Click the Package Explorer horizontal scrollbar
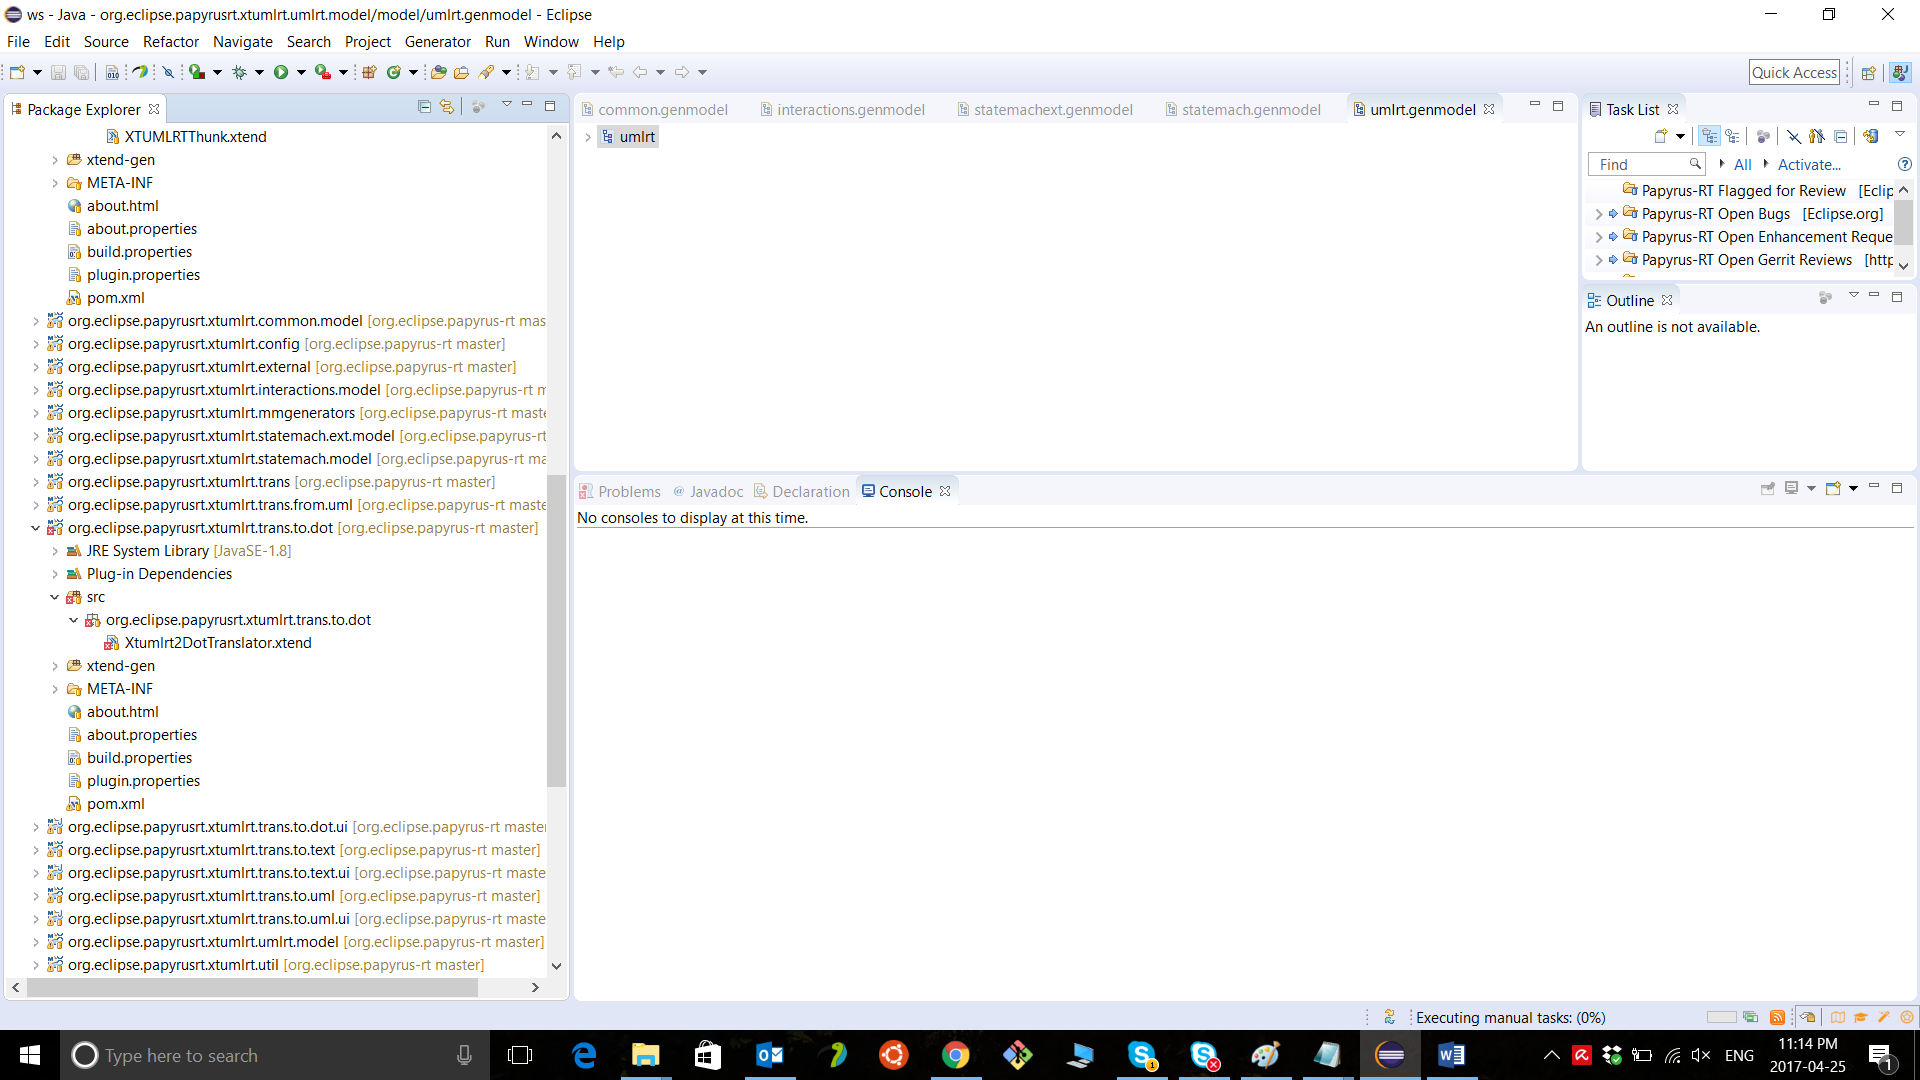1920x1080 pixels. 250,987
